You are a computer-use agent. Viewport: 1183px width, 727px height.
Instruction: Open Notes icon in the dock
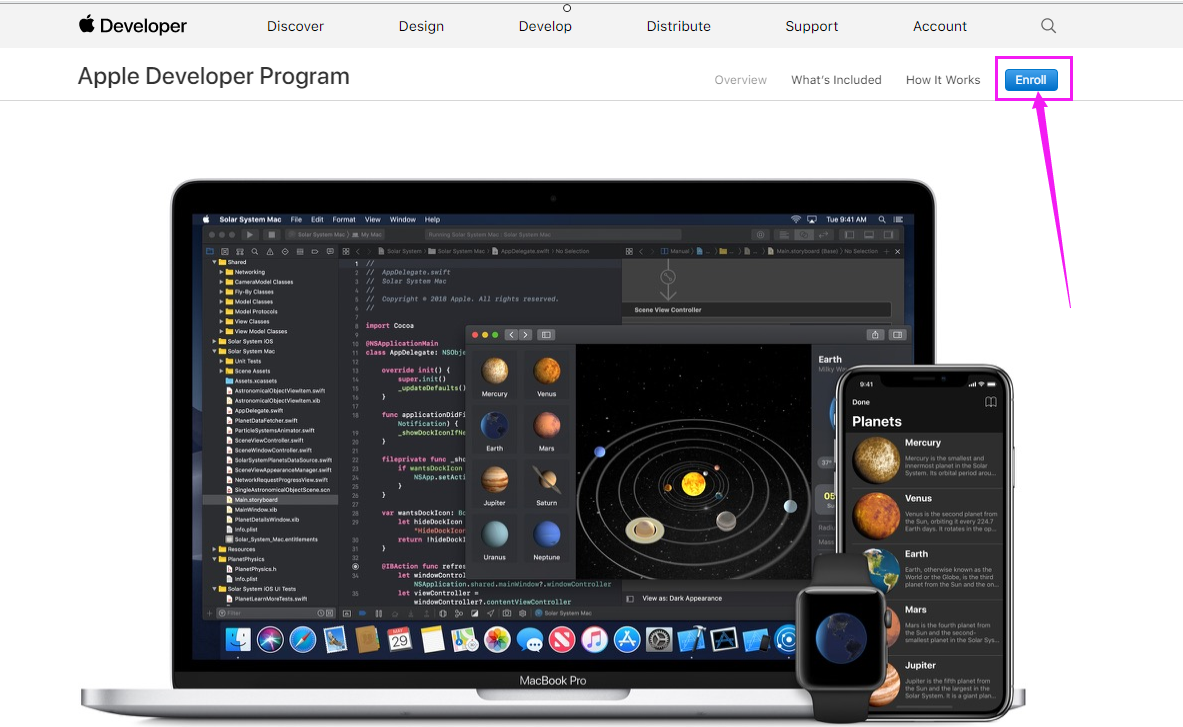432,640
